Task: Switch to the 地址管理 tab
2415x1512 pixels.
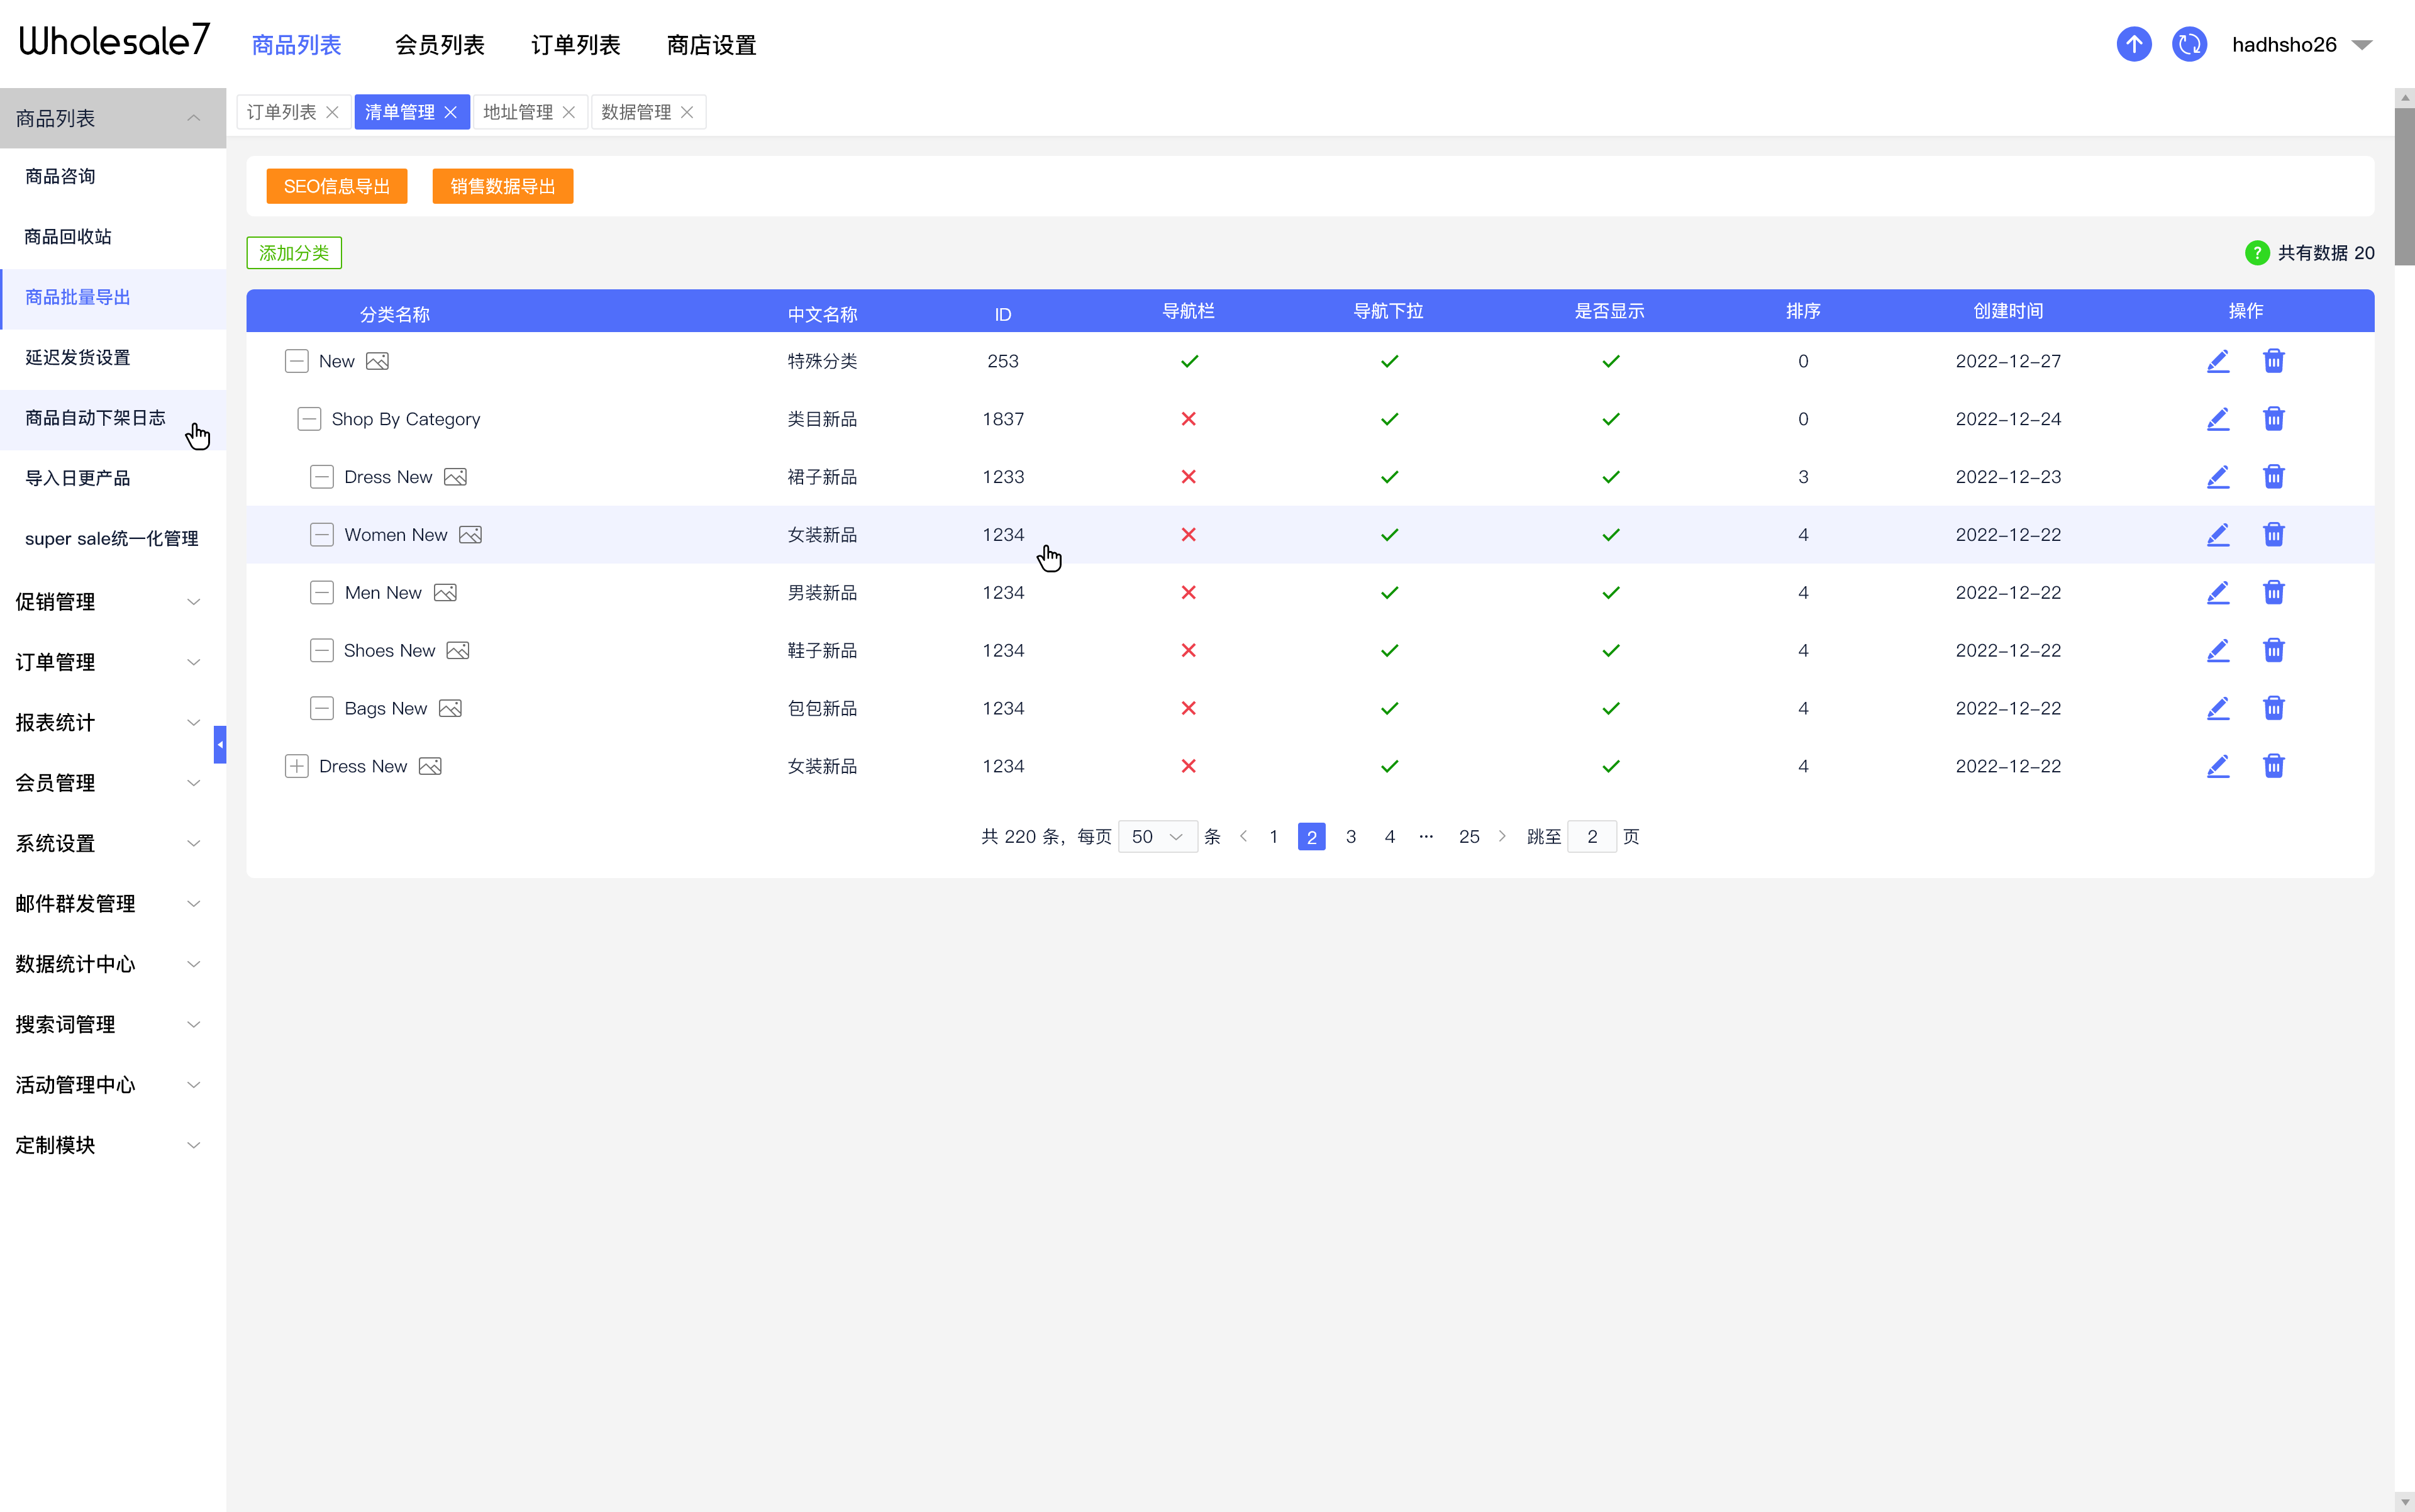Action: 517,112
